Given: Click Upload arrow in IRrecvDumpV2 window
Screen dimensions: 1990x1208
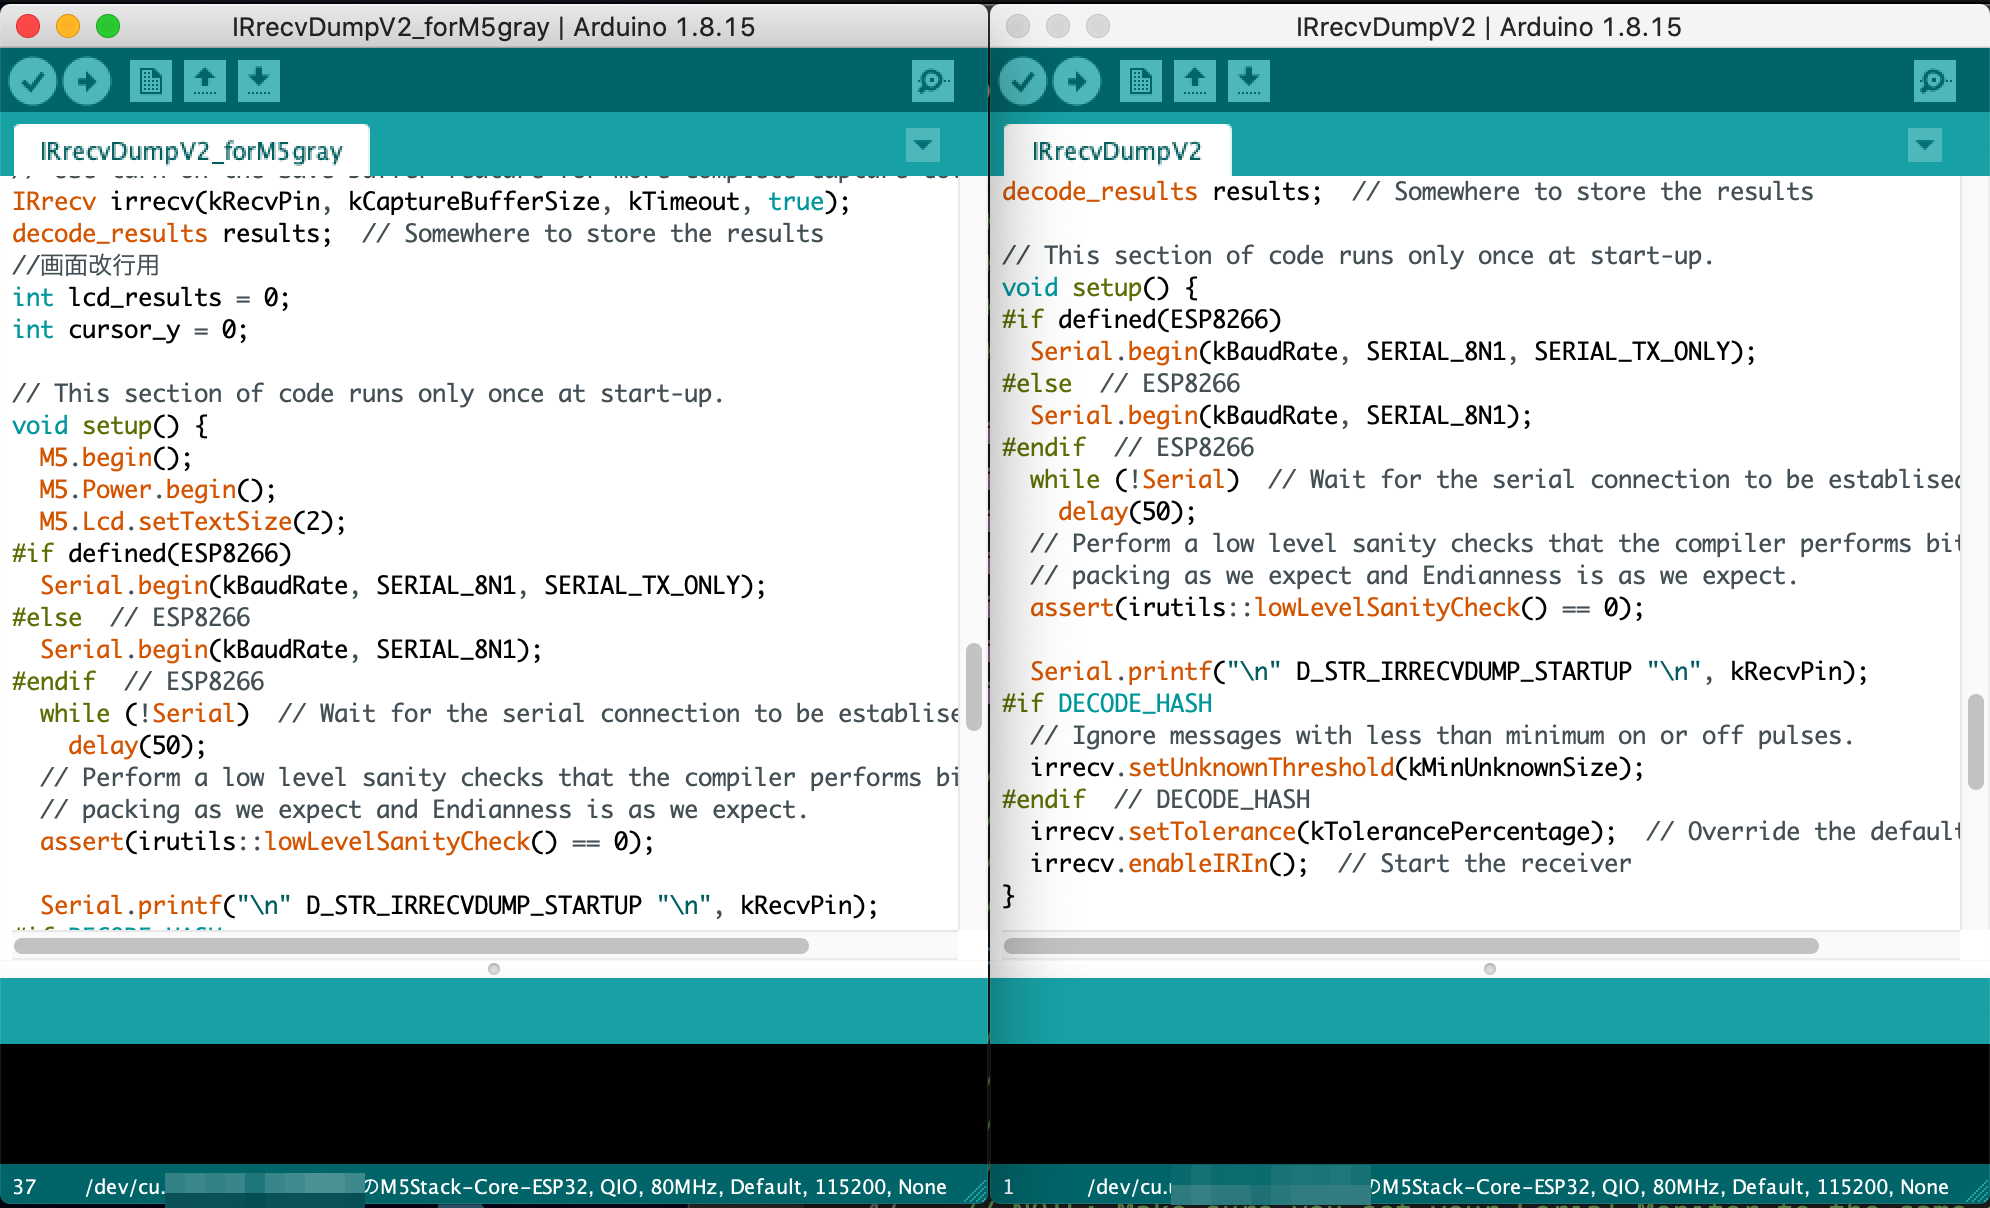Looking at the screenshot, I should (1077, 81).
